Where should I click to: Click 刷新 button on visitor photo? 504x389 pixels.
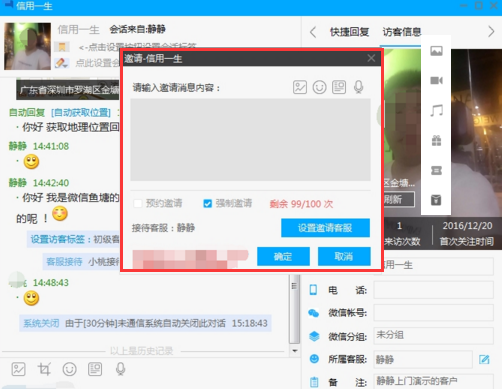[x=399, y=199]
